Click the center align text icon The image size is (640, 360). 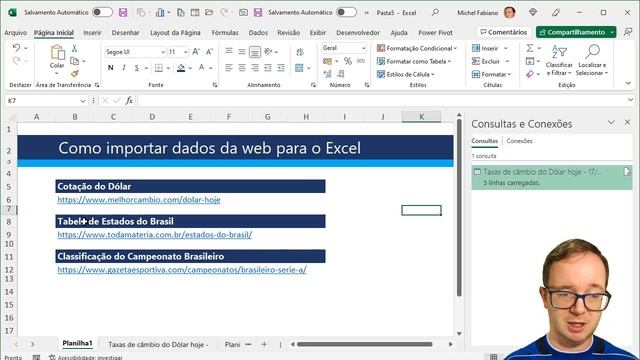point(242,68)
